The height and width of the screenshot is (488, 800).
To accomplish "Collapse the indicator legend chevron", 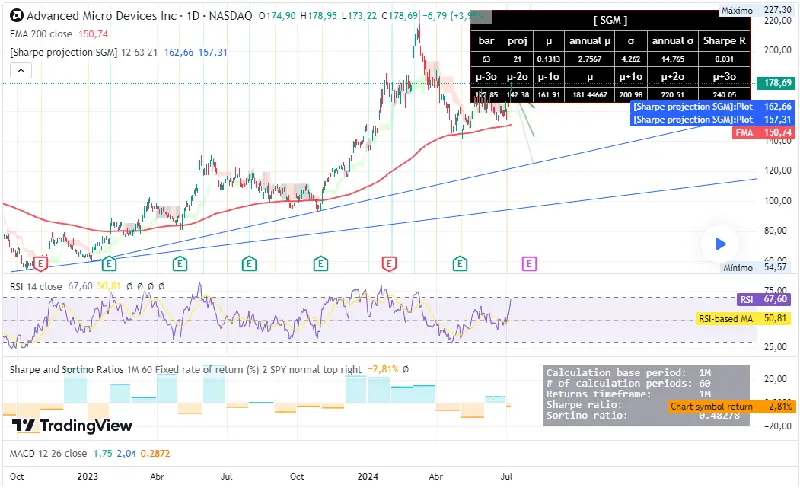I will [17, 71].
